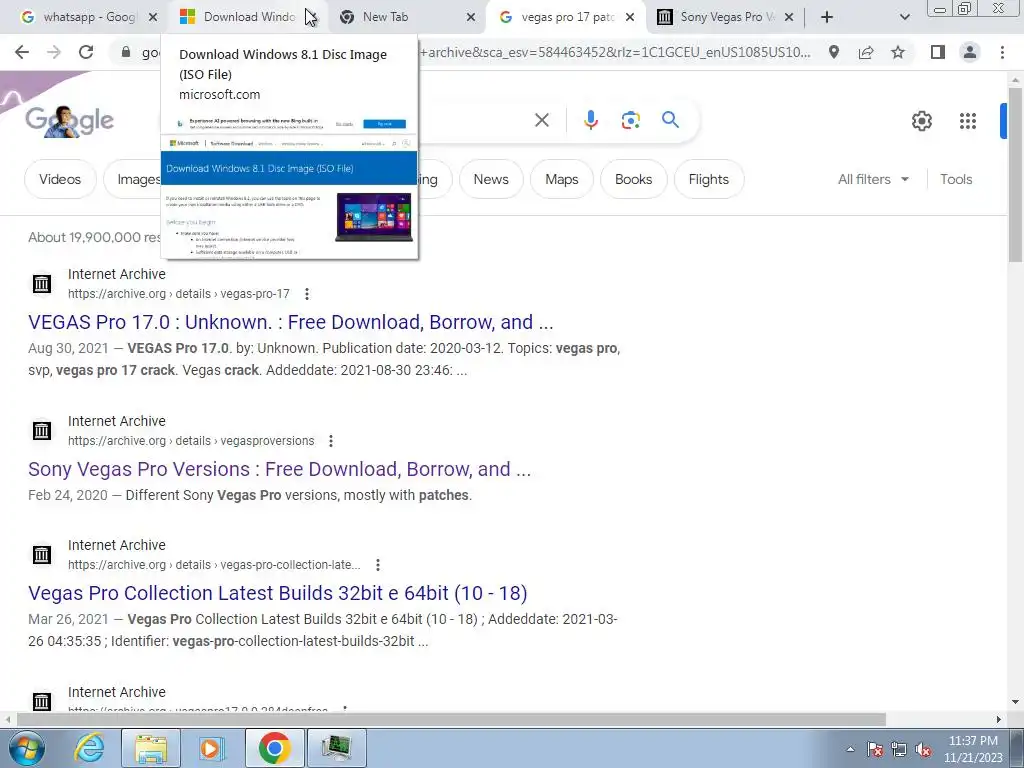
Task: Click lock icon for site information
Action: pos(125,52)
